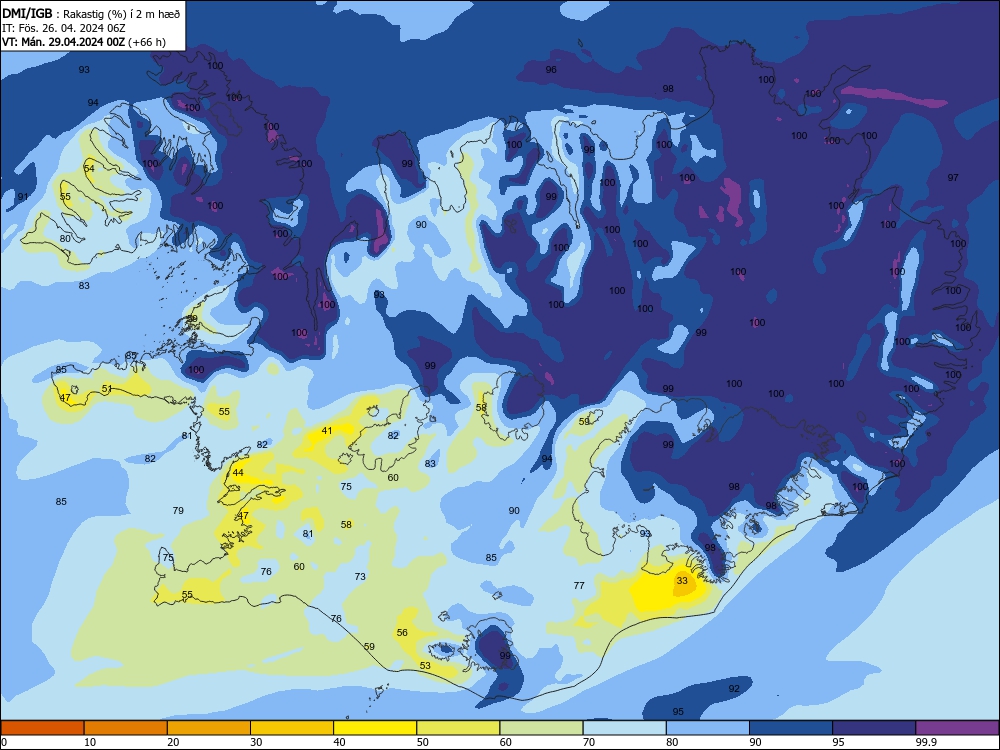Viewport: 1000px width, 750px height.
Task: Click the legend tick label '10'
Action: click(90, 742)
